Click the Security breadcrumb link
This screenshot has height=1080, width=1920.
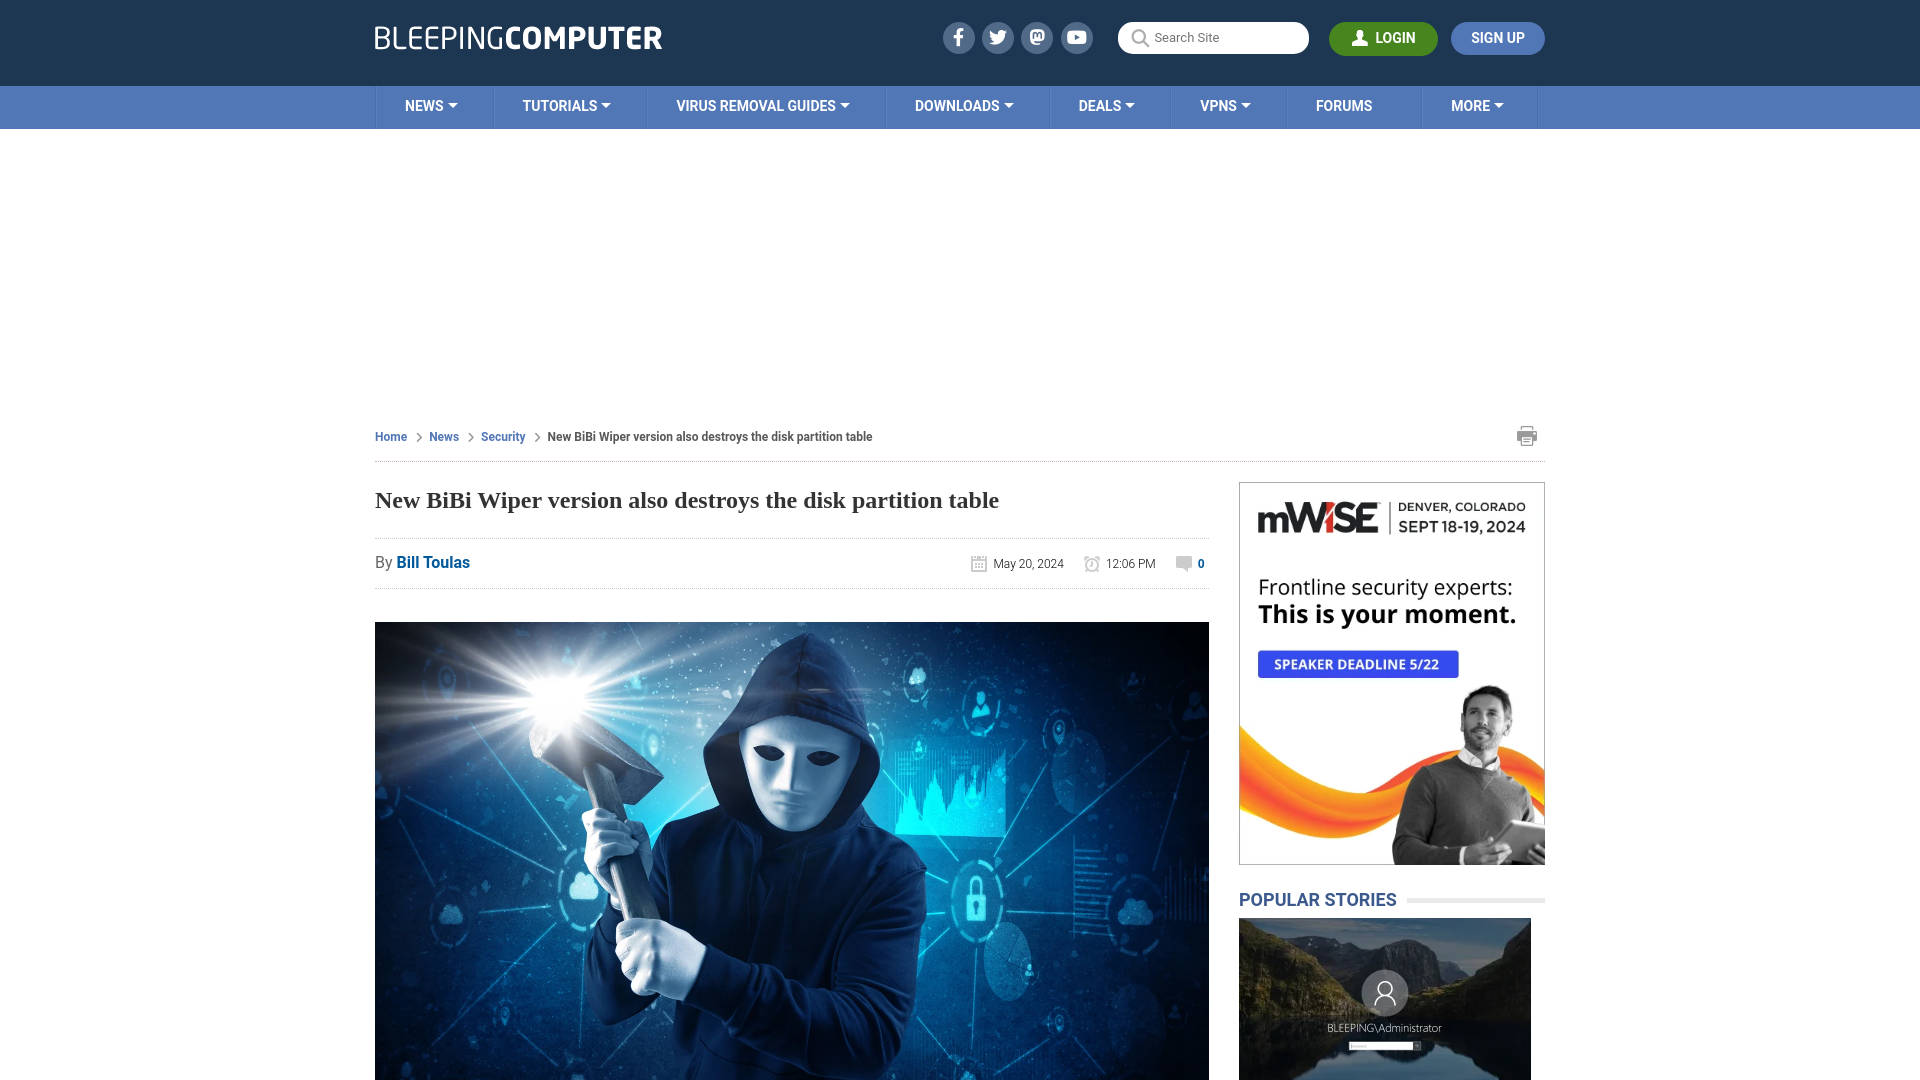tap(502, 436)
